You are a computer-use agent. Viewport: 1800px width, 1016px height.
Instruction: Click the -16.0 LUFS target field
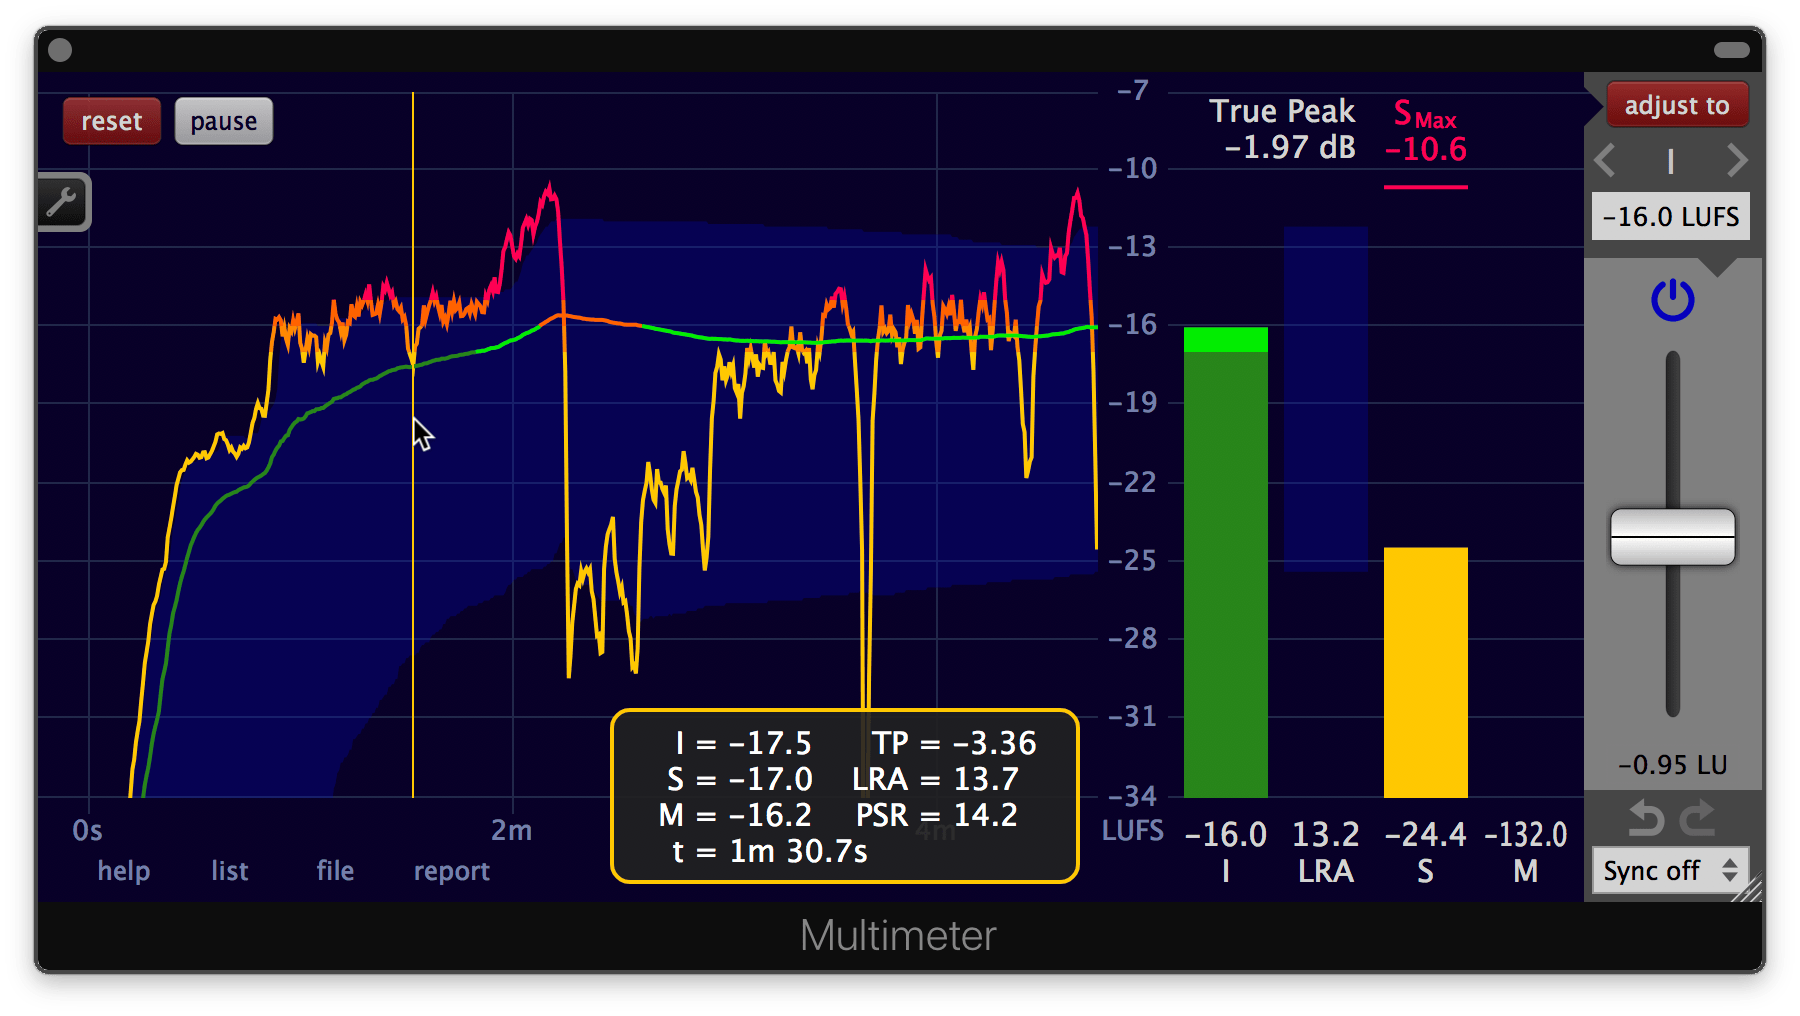[x=1671, y=216]
